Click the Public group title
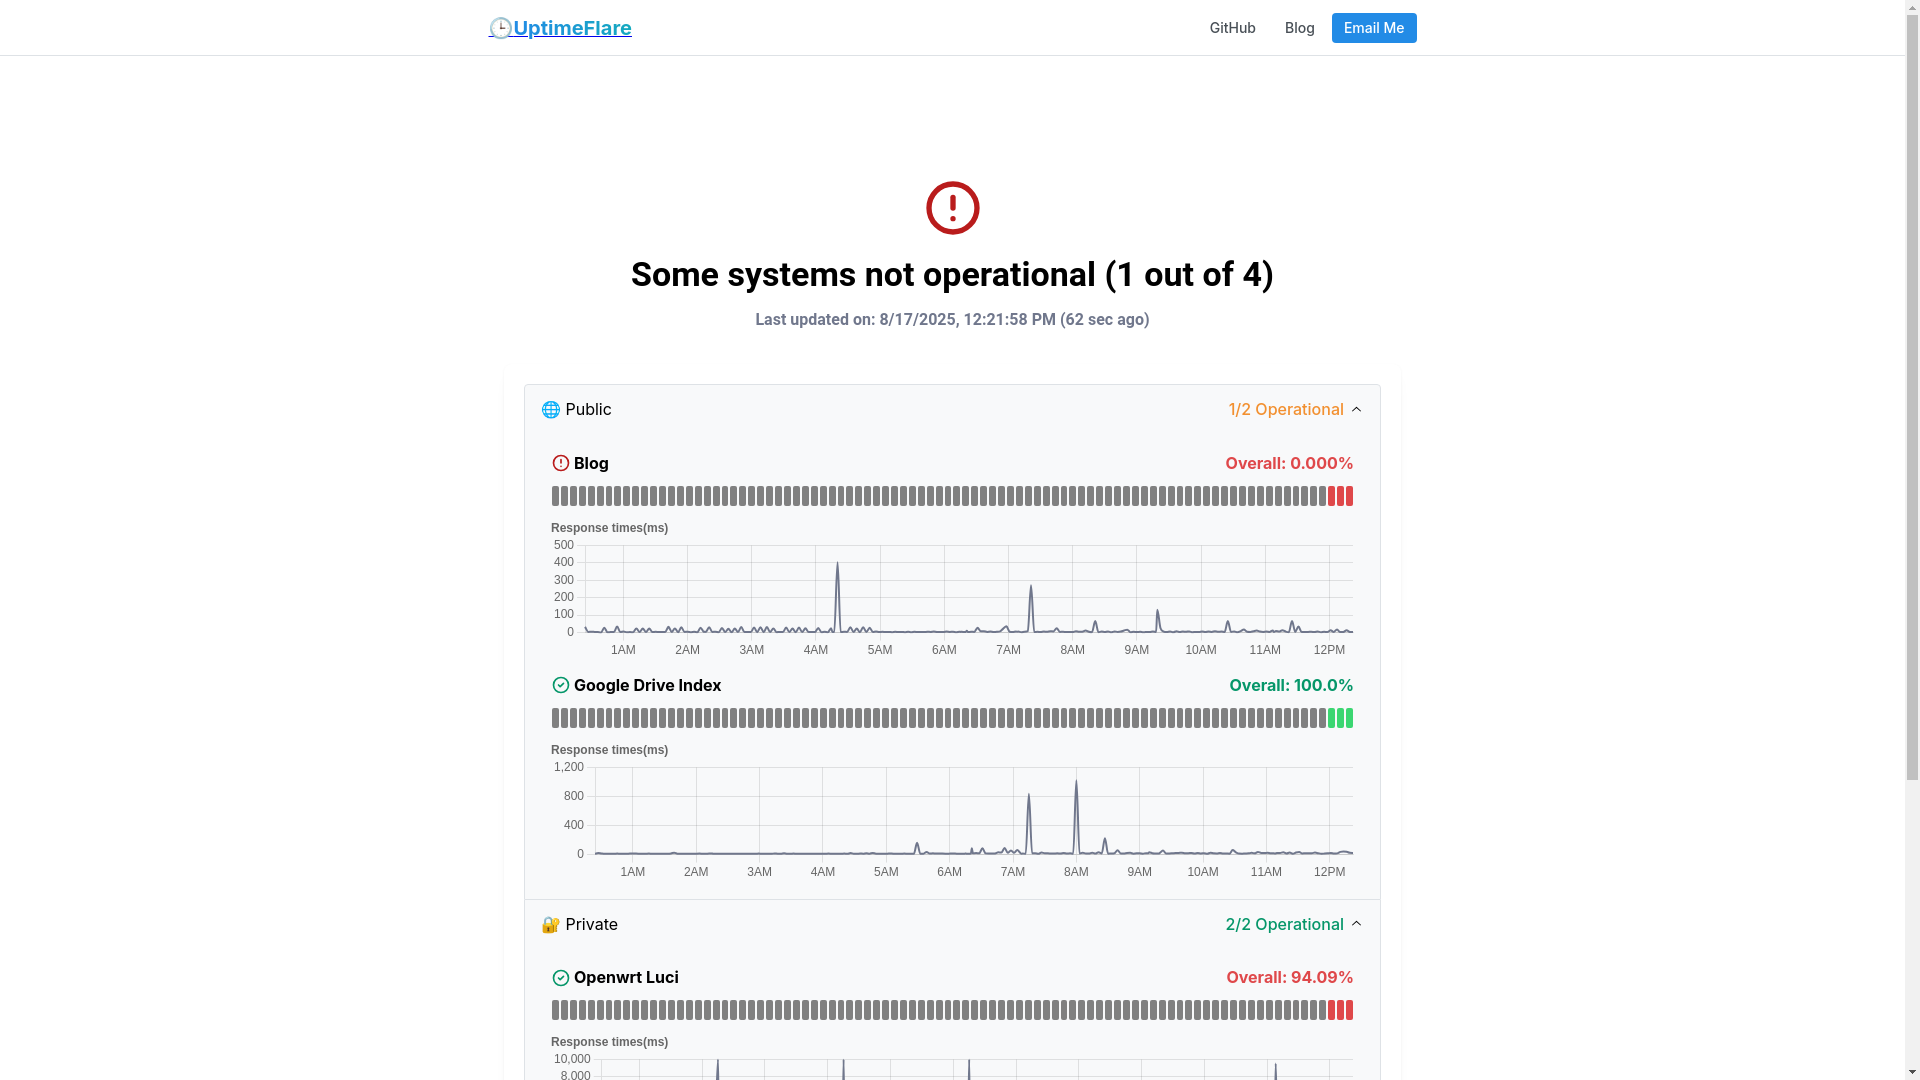The image size is (1920, 1080). click(x=588, y=409)
